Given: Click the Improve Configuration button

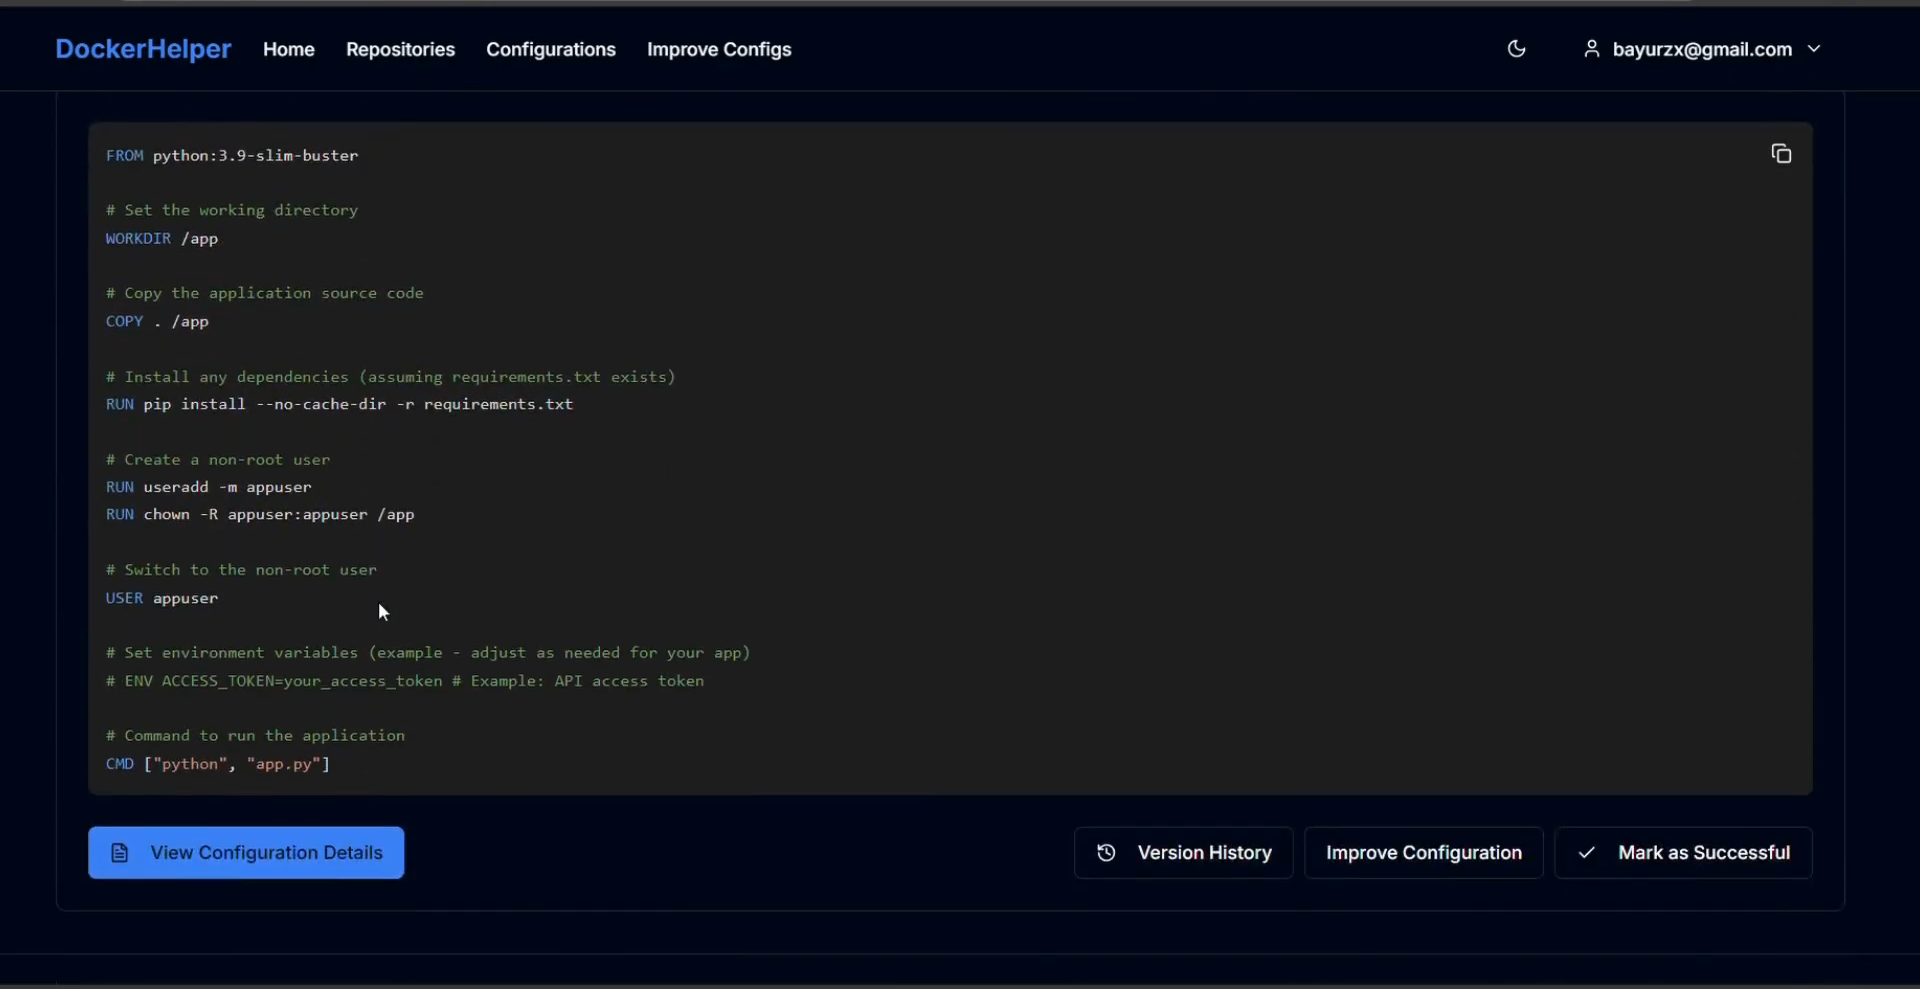Looking at the screenshot, I should [1423, 853].
